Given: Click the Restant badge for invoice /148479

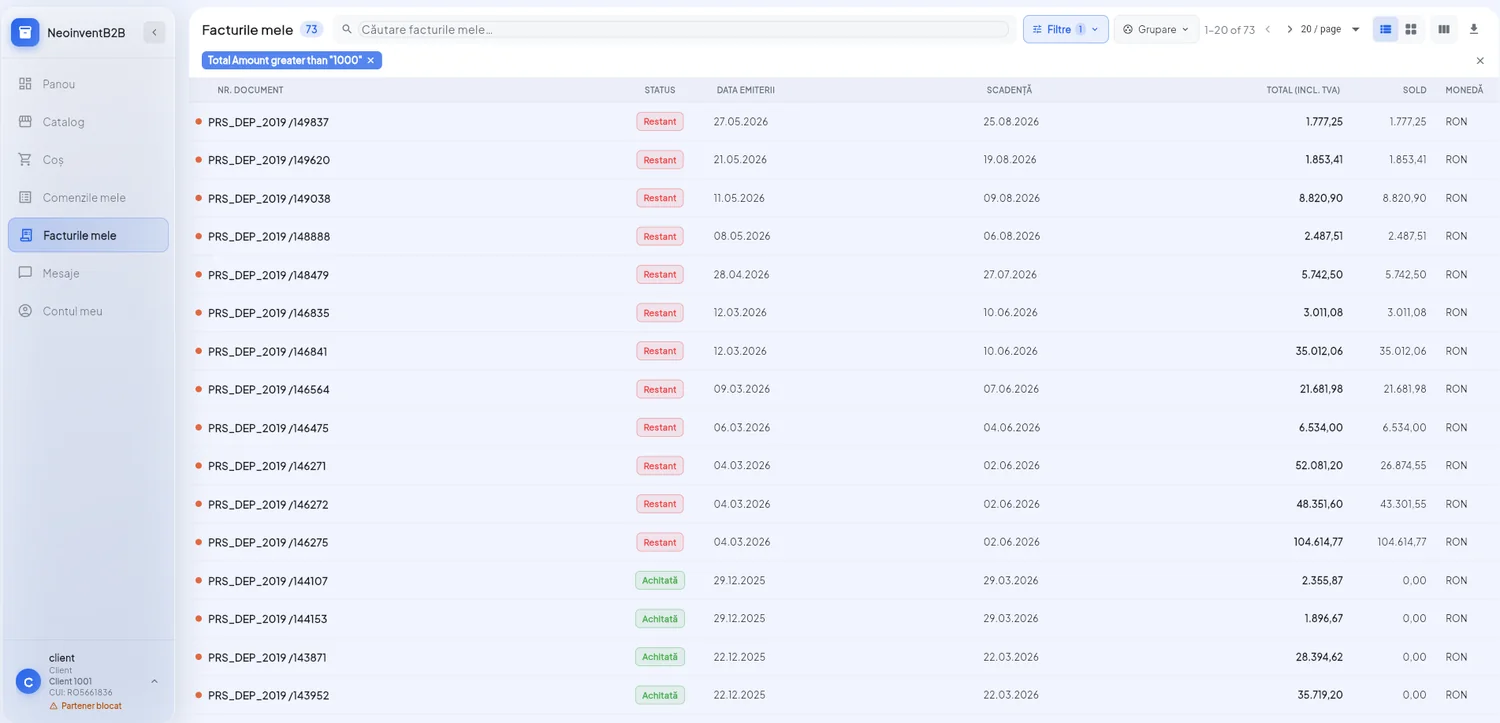Looking at the screenshot, I should click(660, 274).
